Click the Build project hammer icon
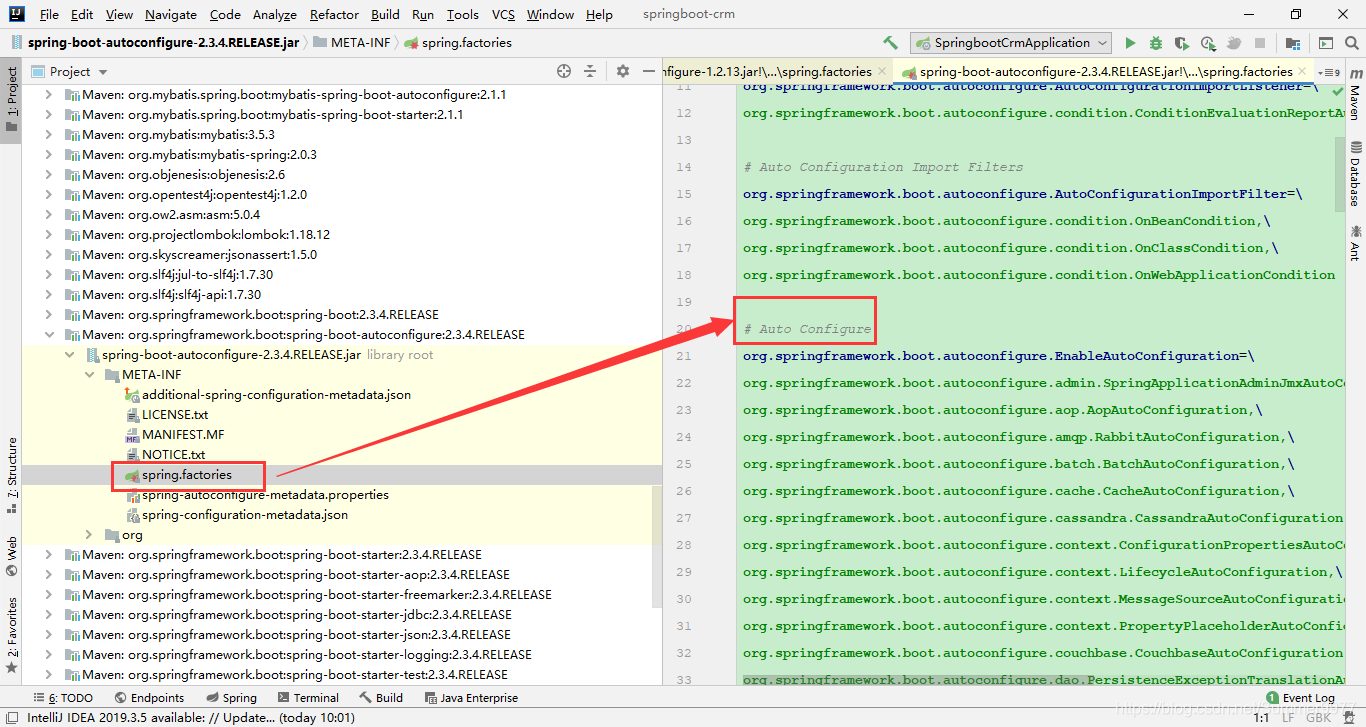Screen dimensions: 1366x727 coord(890,43)
